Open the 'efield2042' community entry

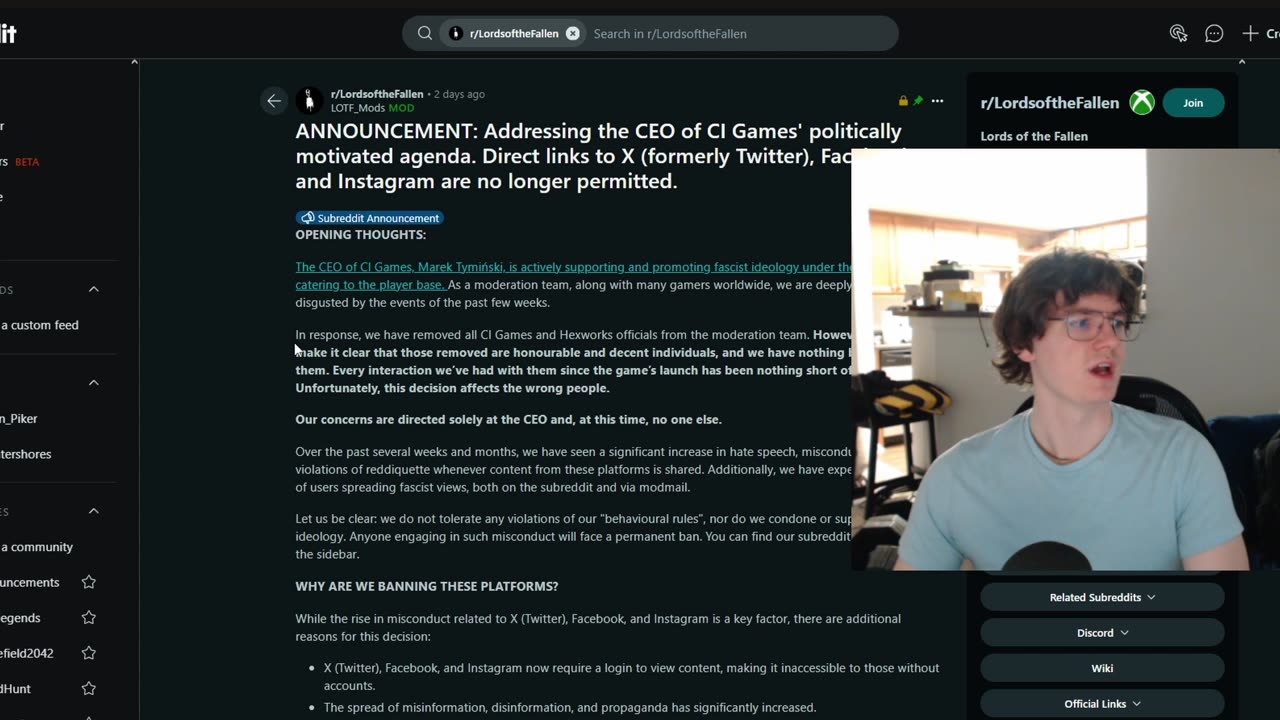click(x=27, y=653)
